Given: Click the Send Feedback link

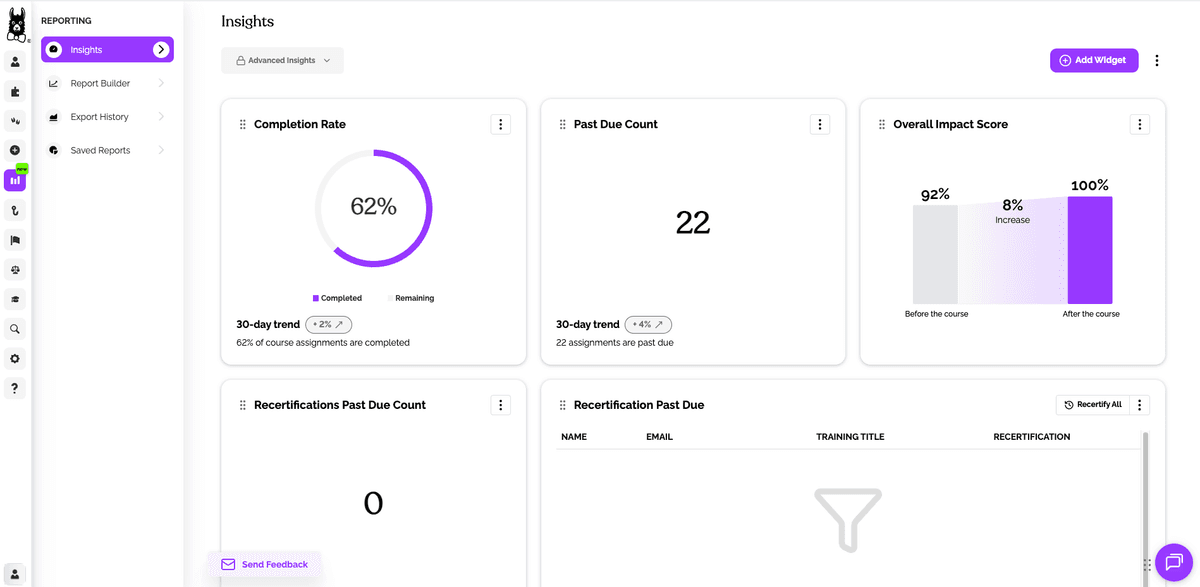Looking at the screenshot, I should (265, 565).
